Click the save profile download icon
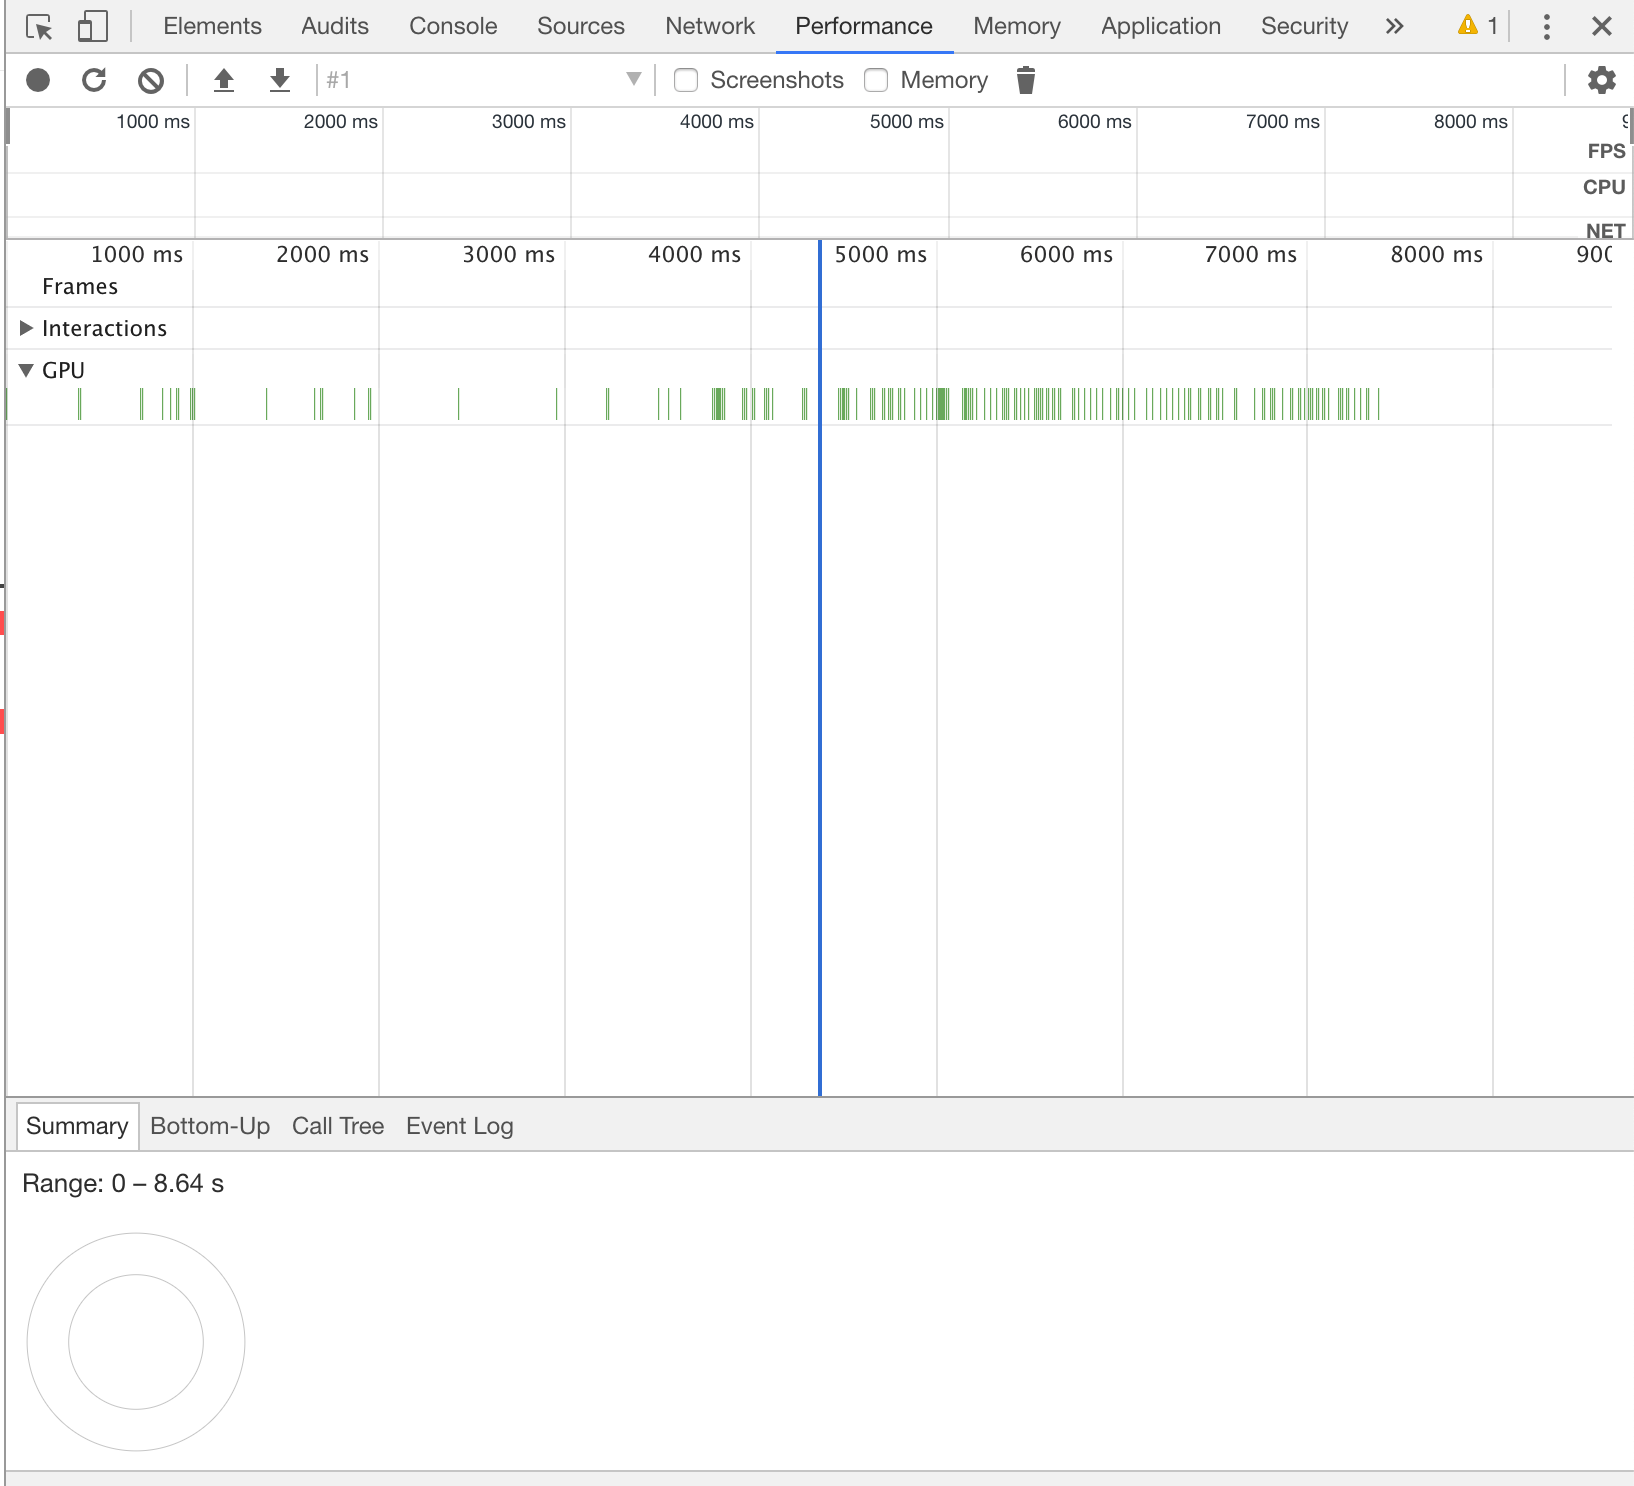This screenshot has width=1634, height=1486. tap(280, 80)
